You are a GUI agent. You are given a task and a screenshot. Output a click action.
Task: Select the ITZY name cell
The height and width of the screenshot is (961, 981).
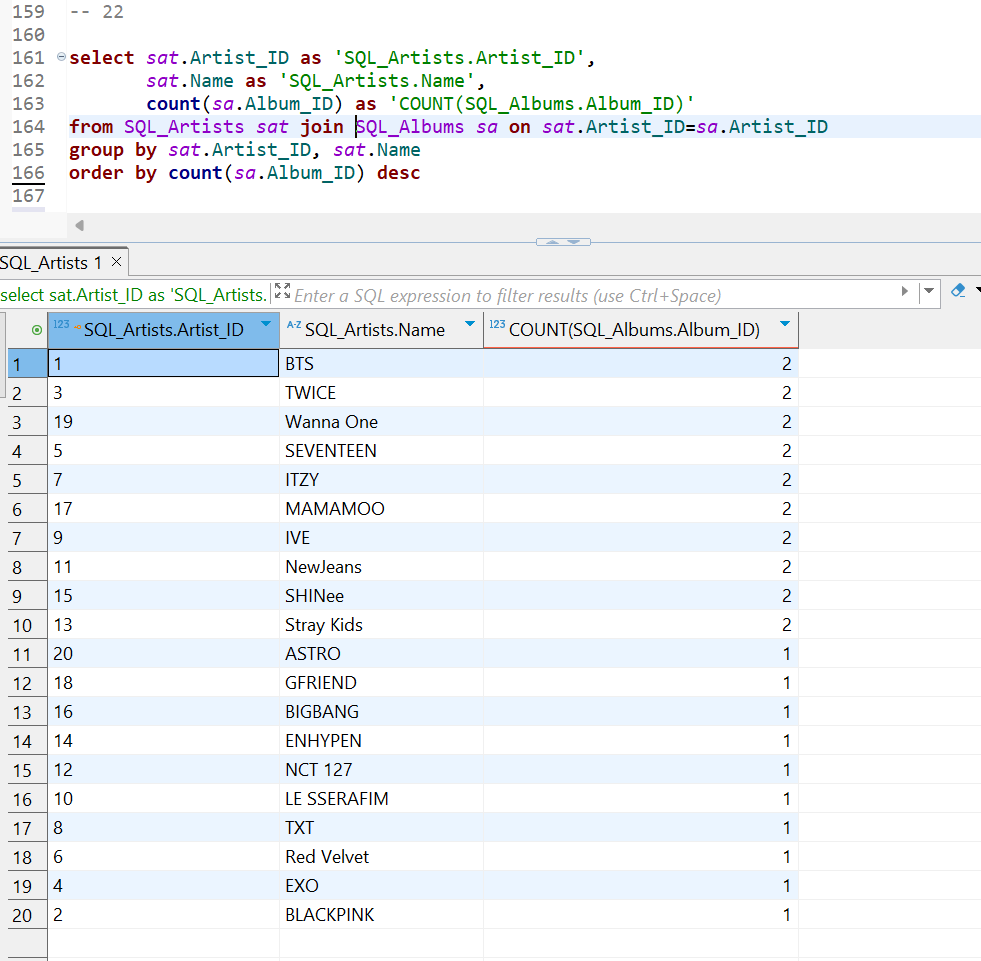[381, 480]
